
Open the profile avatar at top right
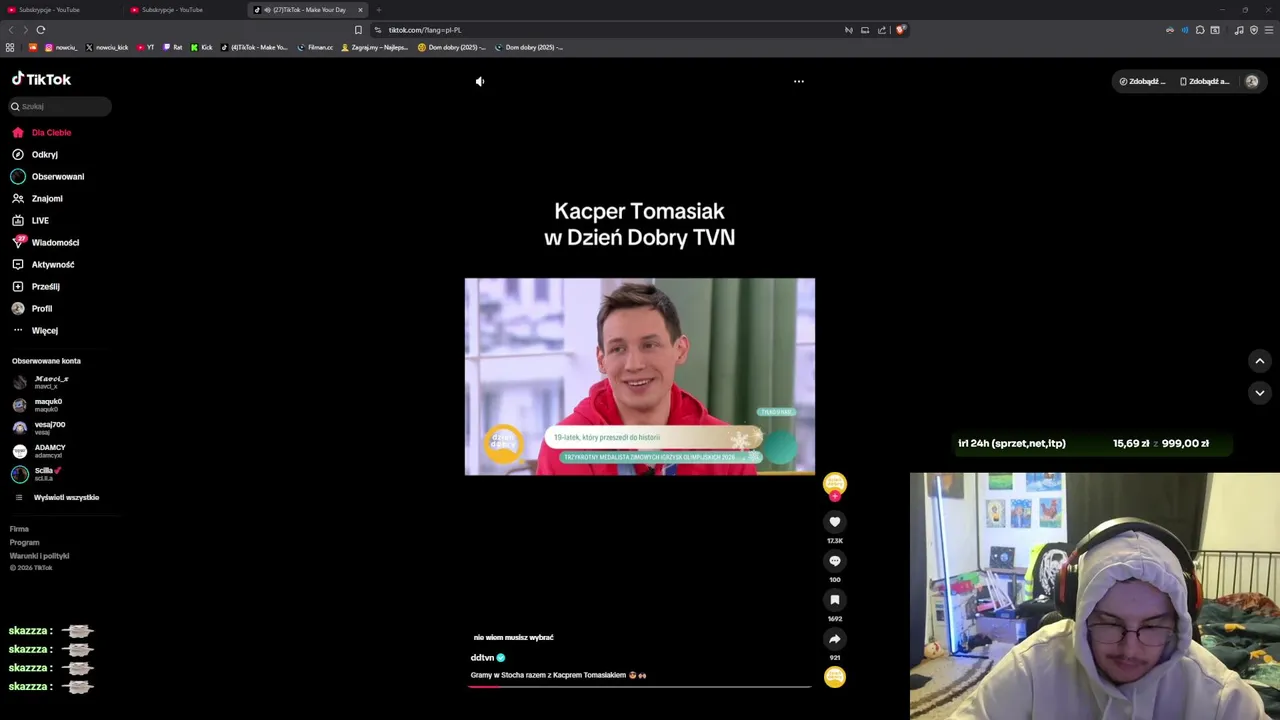click(x=1252, y=81)
